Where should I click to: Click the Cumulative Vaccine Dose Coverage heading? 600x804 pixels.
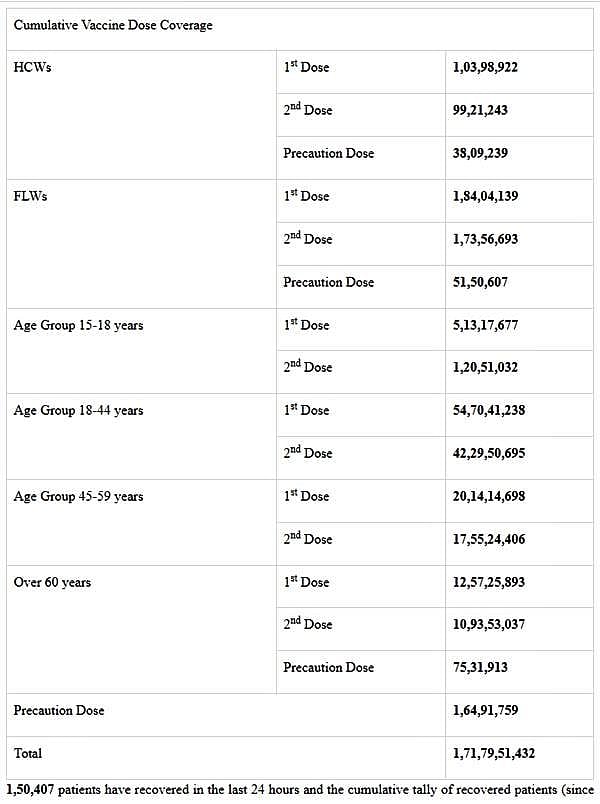(x=113, y=25)
